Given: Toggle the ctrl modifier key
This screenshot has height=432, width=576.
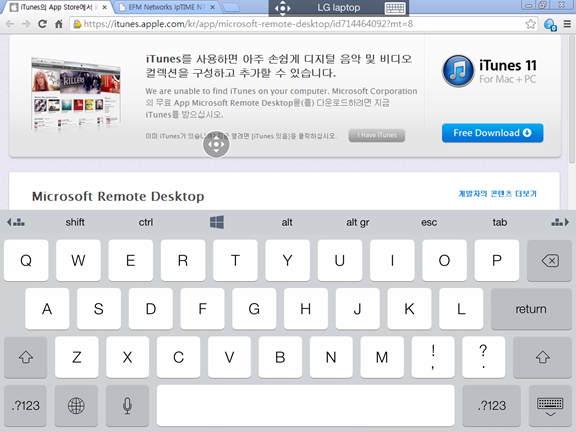Looking at the screenshot, I should (x=146, y=222).
